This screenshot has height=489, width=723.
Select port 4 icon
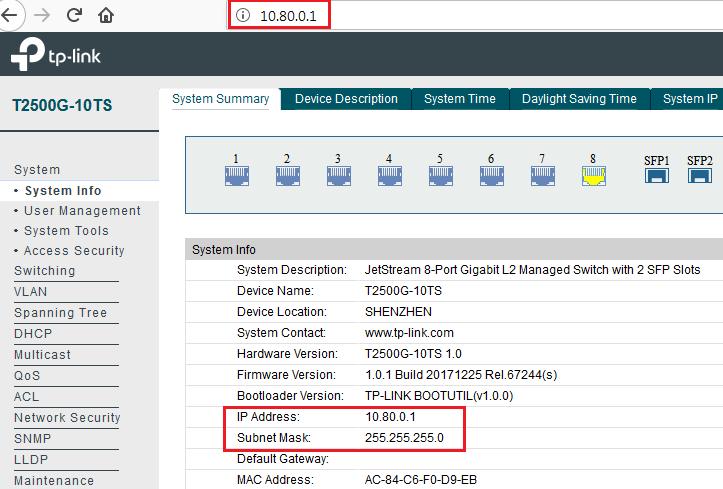[390, 176]
